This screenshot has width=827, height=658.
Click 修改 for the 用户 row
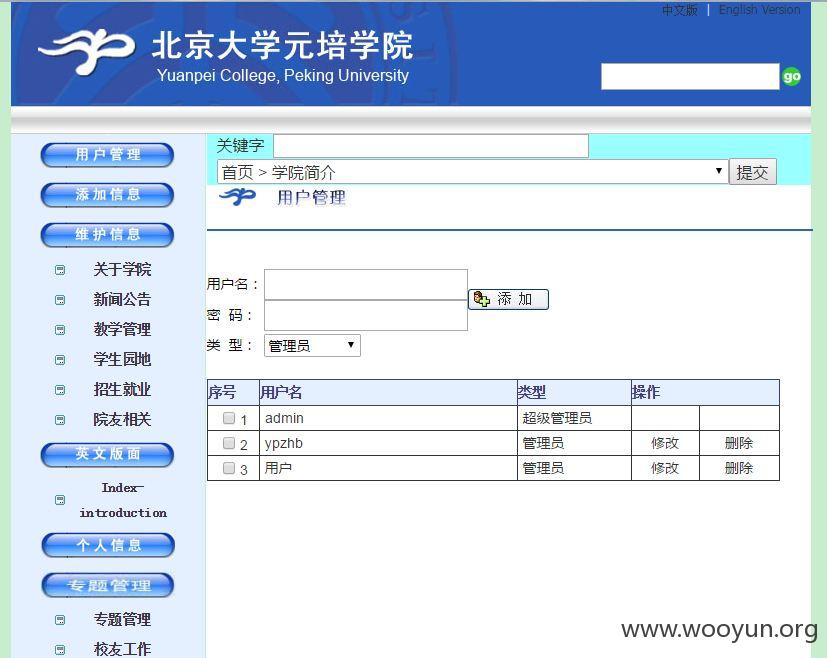tap(665, 468)
